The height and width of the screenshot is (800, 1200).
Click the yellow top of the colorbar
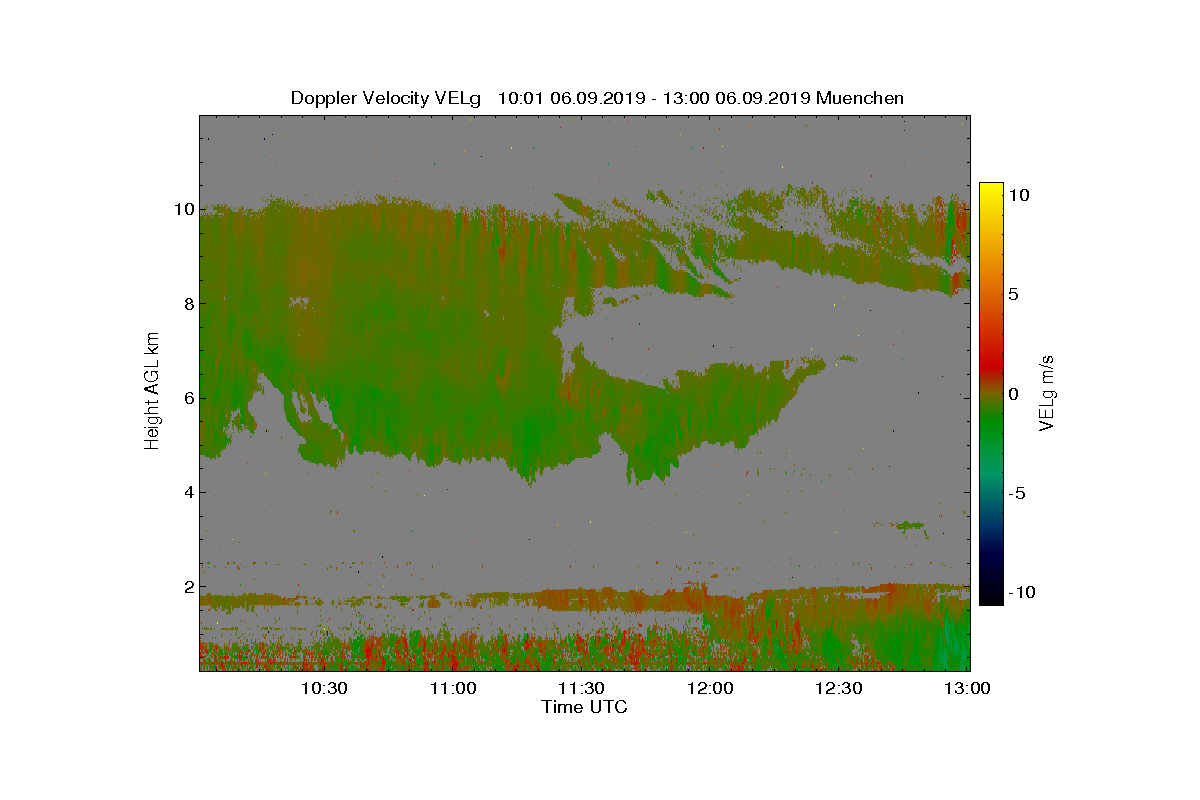(x=991, y=188)
